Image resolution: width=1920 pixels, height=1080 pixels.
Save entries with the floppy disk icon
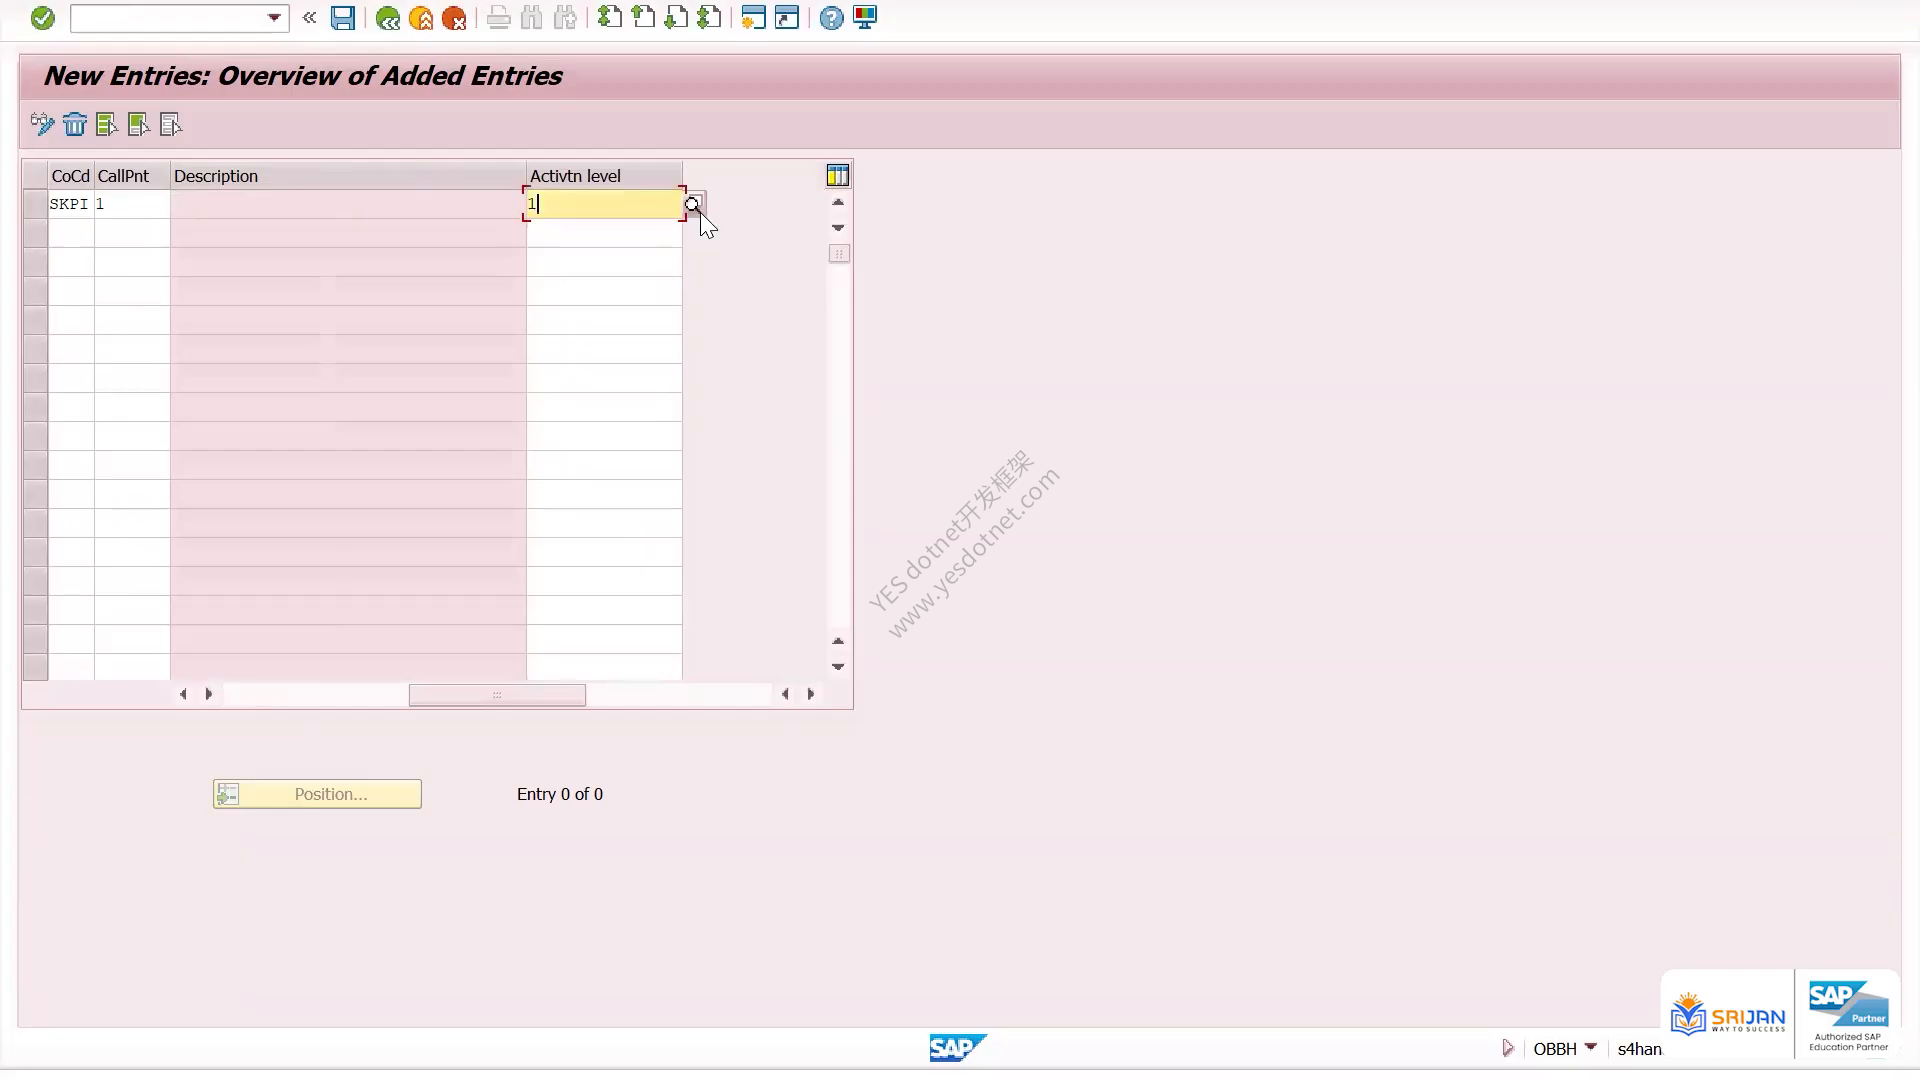(x=343, y=18)
